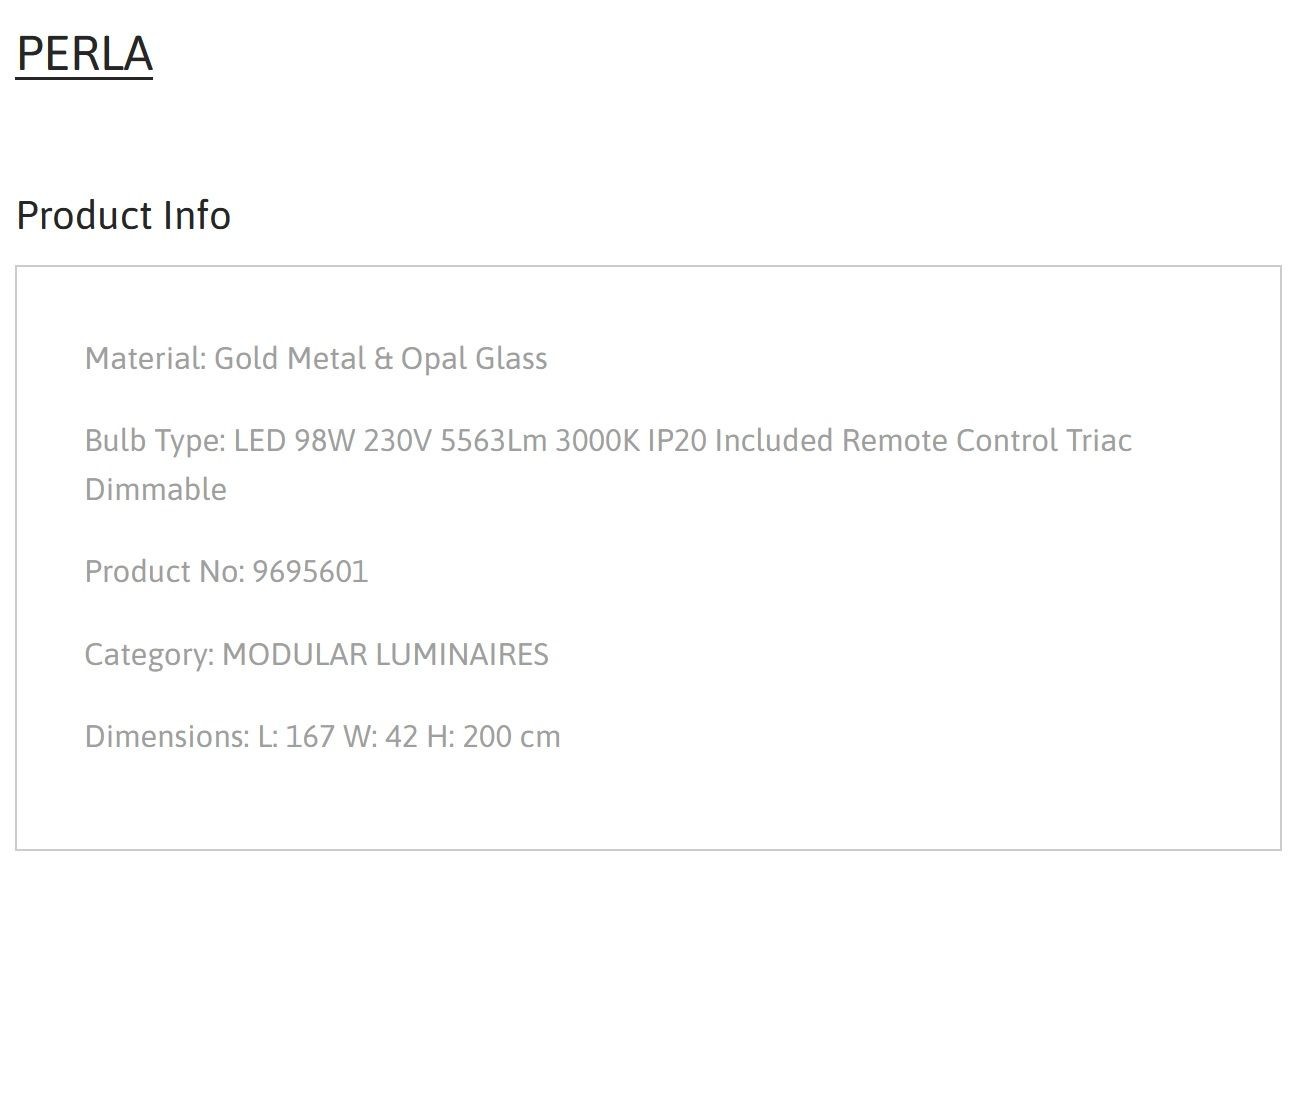
Task: Click the 5563Lm lumen value
Action: tap(494, 441)
